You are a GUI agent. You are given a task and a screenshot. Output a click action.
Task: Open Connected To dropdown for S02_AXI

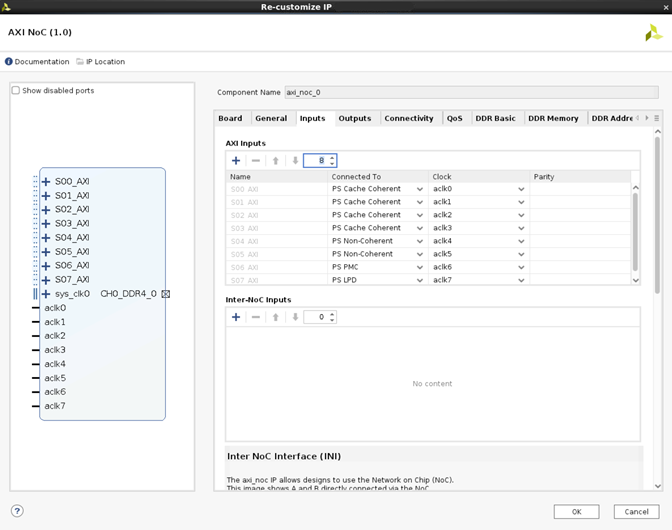point(420,215)
